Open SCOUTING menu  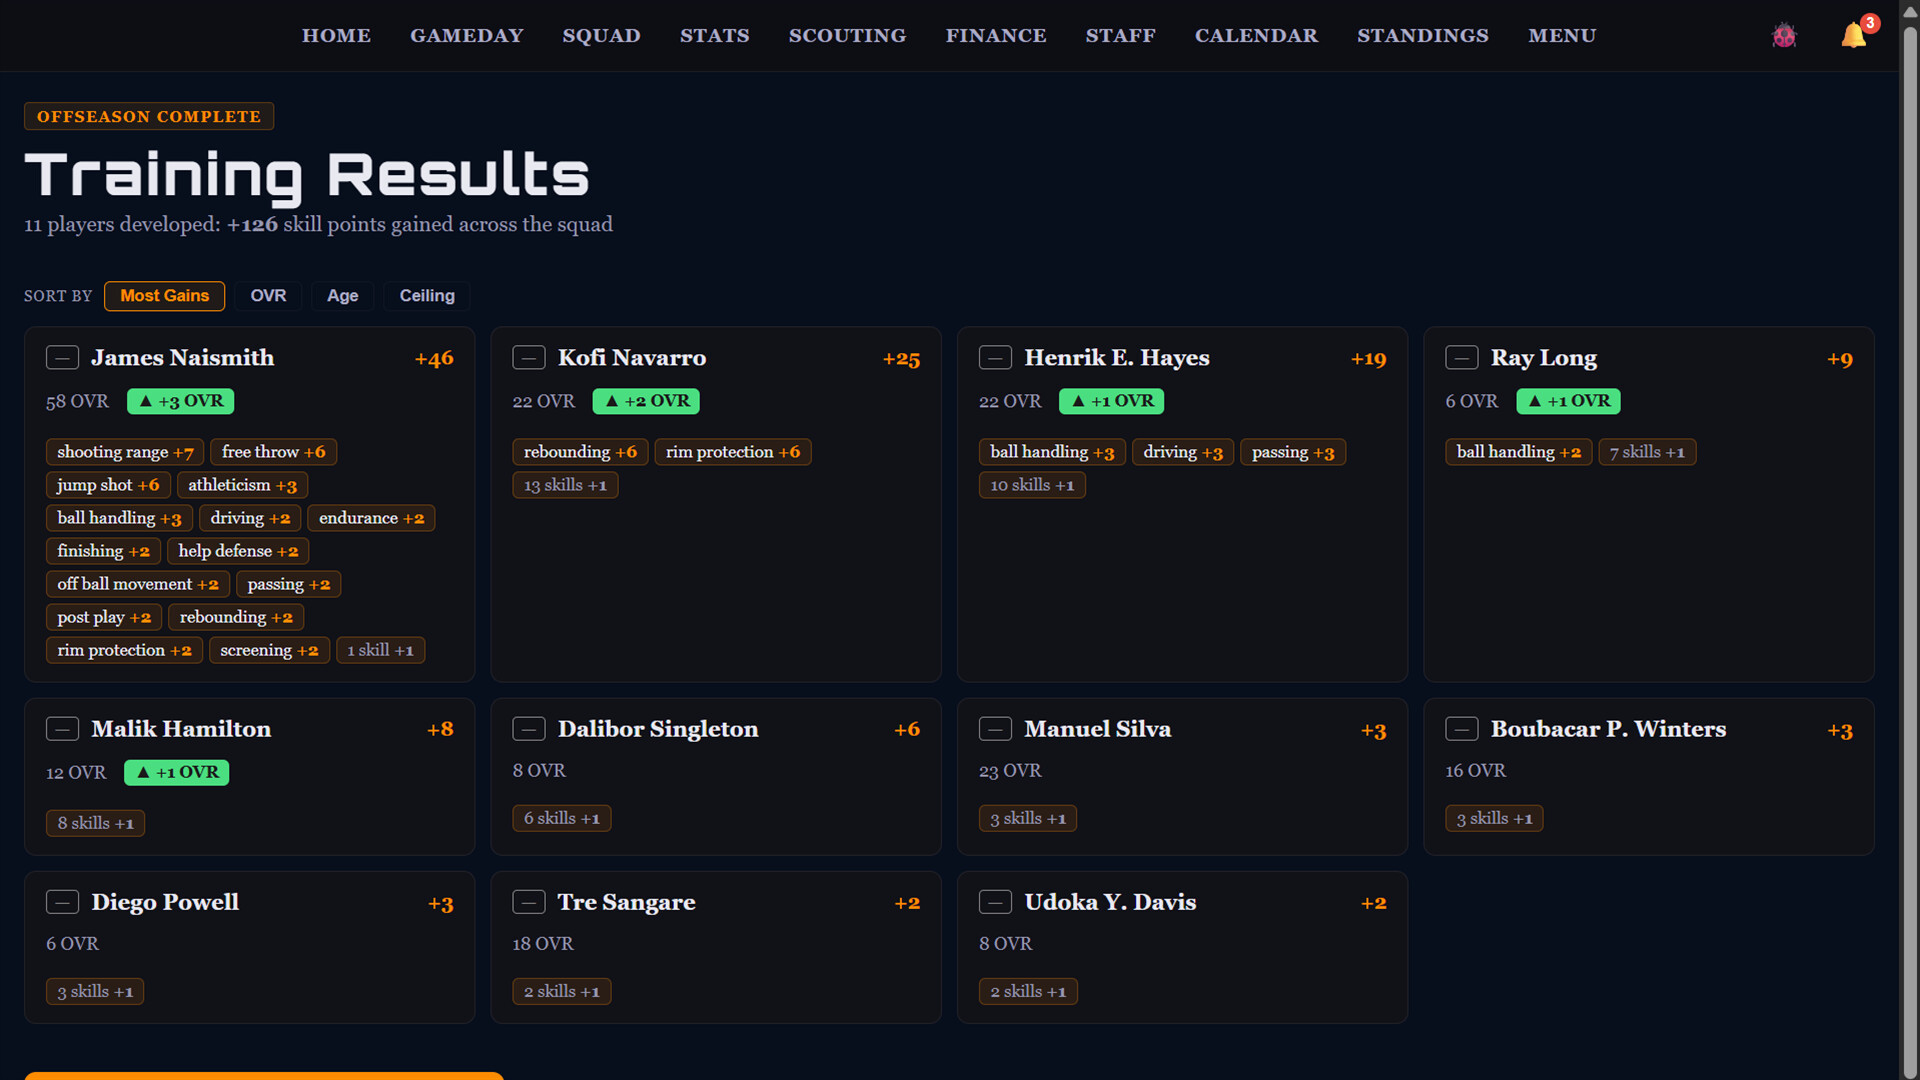click(847, 35)
